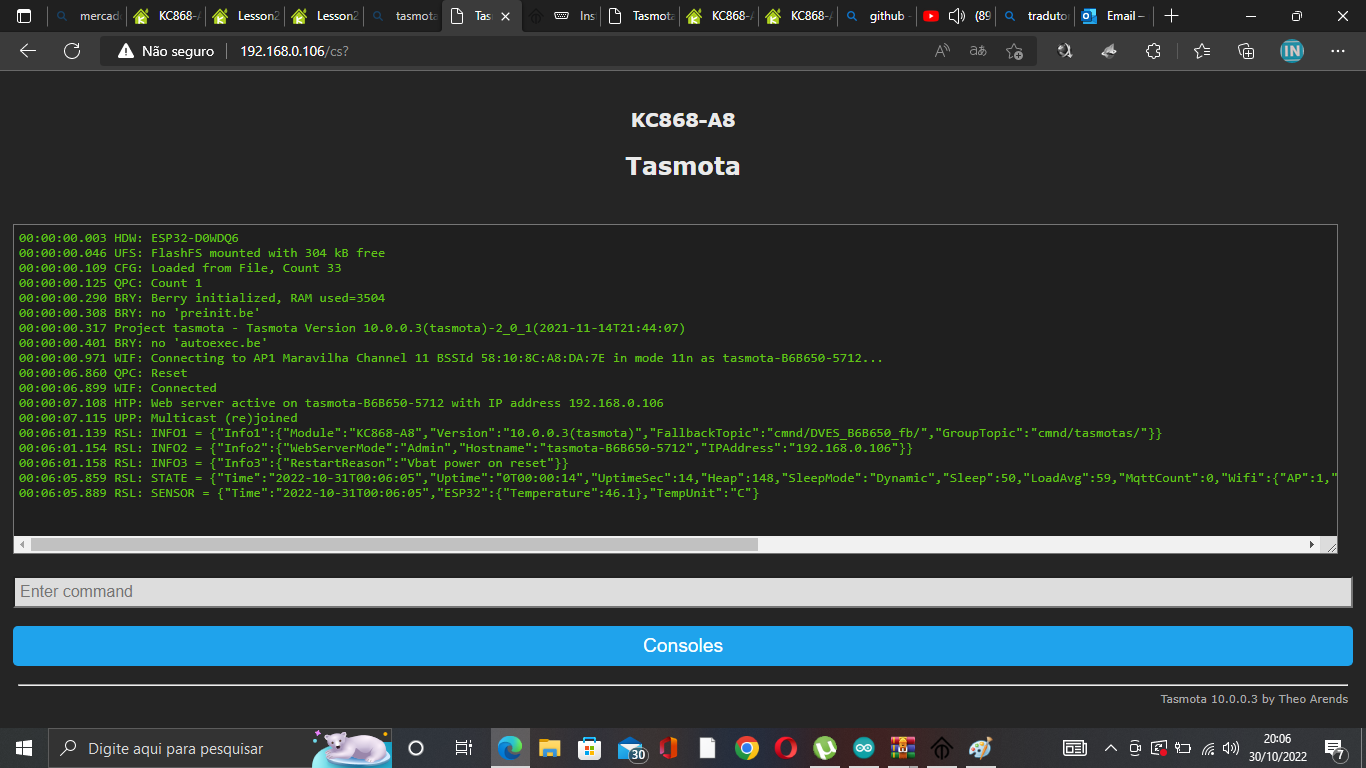The height and width of the screenshot is (768, 1366).
Task: Open the Arduino IDE from taskbar
Action: [x=863, y=748]
